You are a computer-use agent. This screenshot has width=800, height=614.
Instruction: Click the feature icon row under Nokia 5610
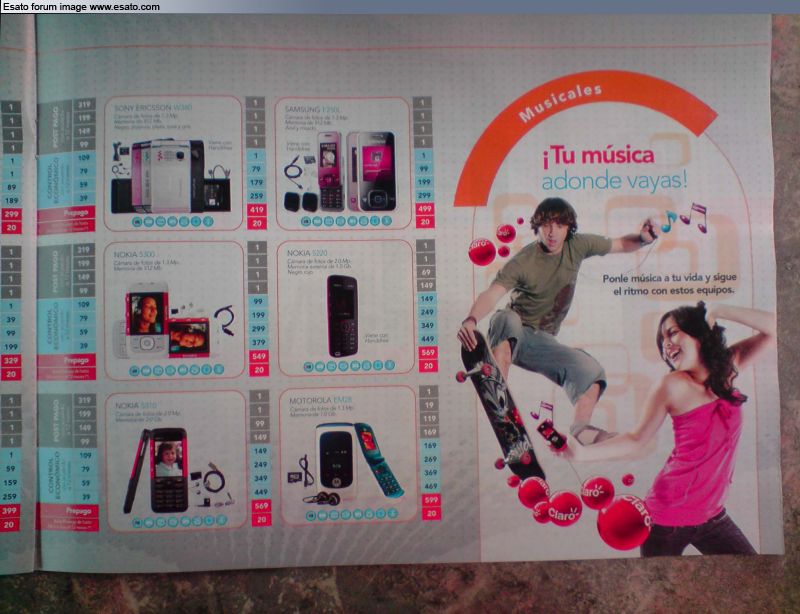179,521
